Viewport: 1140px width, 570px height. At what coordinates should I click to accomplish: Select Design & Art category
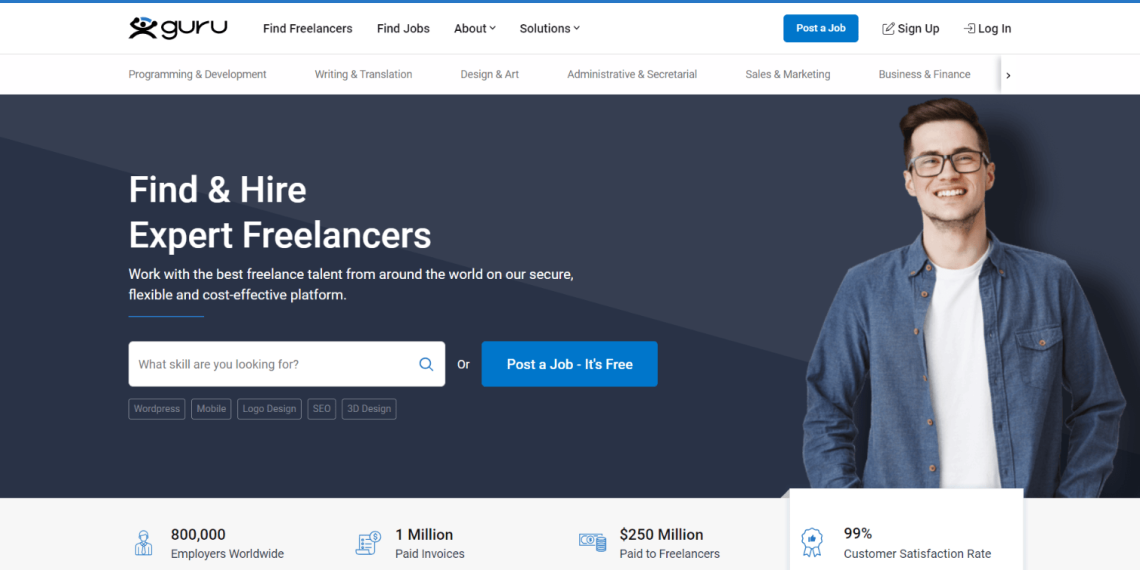pos(489,74)
